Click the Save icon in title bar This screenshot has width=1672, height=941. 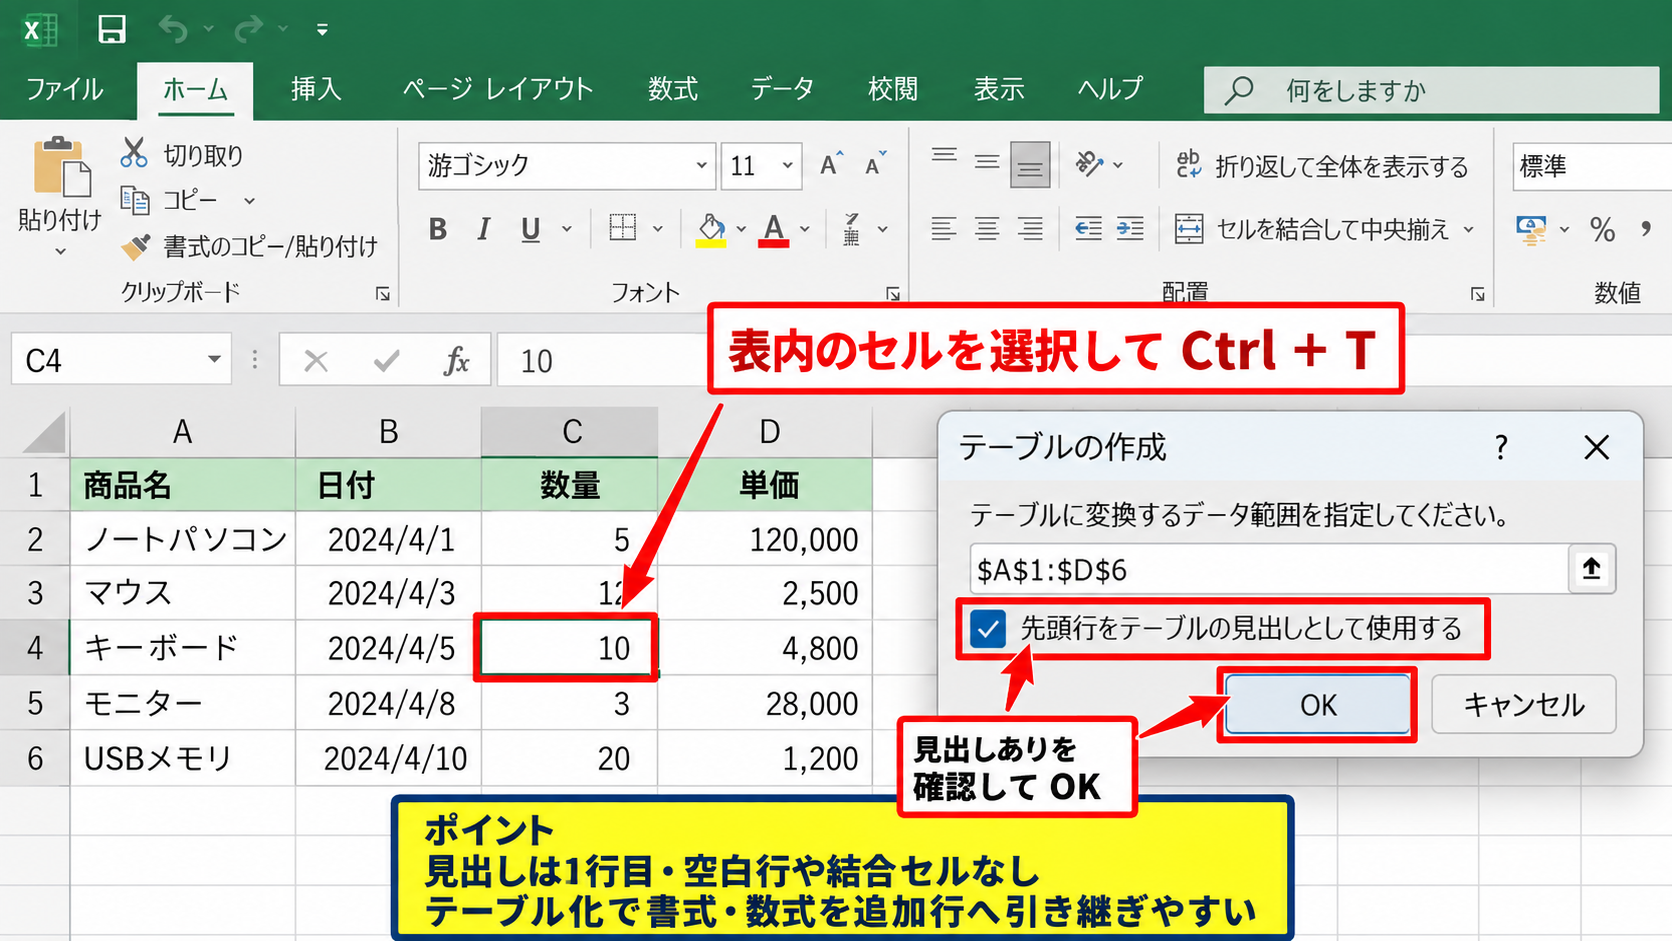pyautogui.click(x=112, y=29)
